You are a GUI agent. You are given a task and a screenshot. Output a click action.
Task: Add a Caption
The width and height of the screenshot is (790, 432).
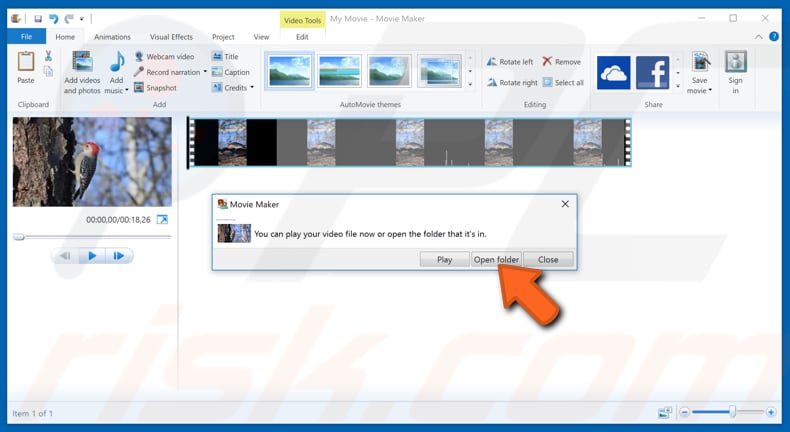(x=231, y=72)
